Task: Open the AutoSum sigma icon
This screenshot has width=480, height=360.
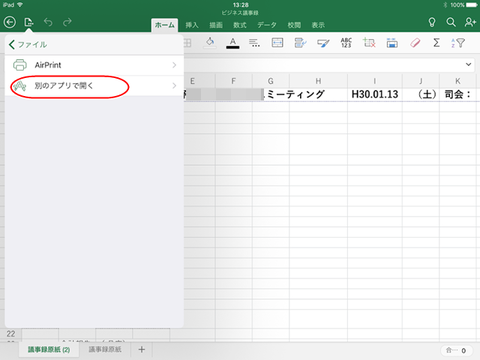Action: [436, 43]
